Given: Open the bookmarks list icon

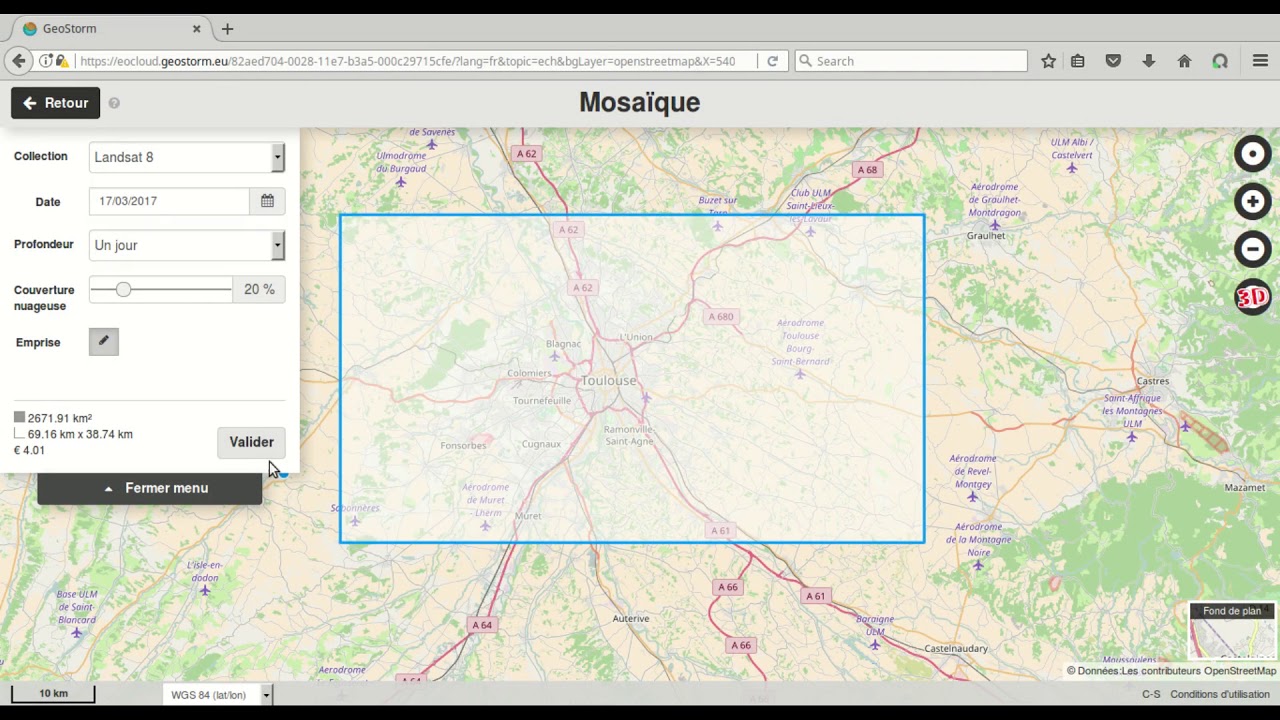Looking at the screenshot, I should point(1078,61).
